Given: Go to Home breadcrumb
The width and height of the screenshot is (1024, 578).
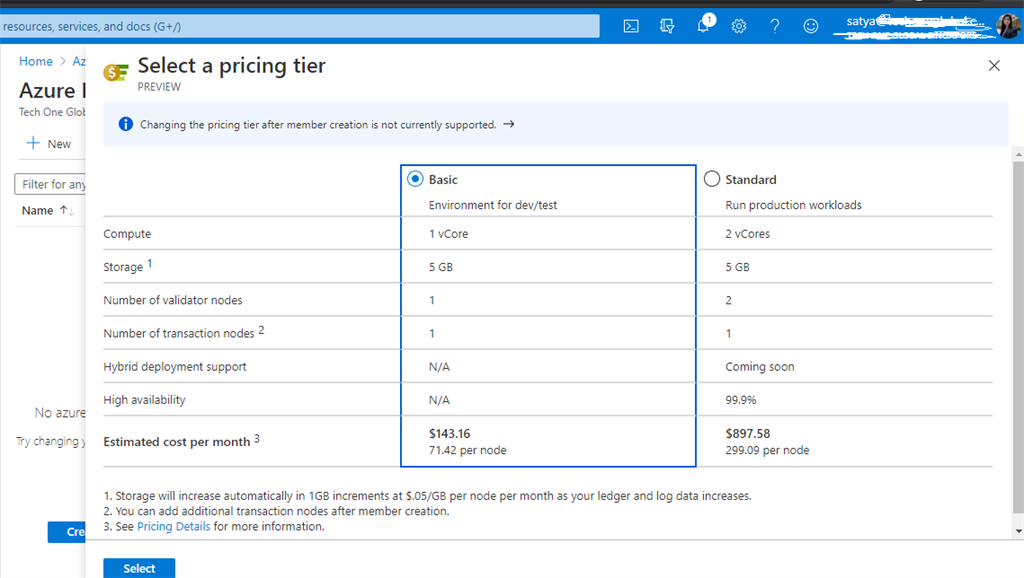Looking at the screenshot, I should (36, 62).
